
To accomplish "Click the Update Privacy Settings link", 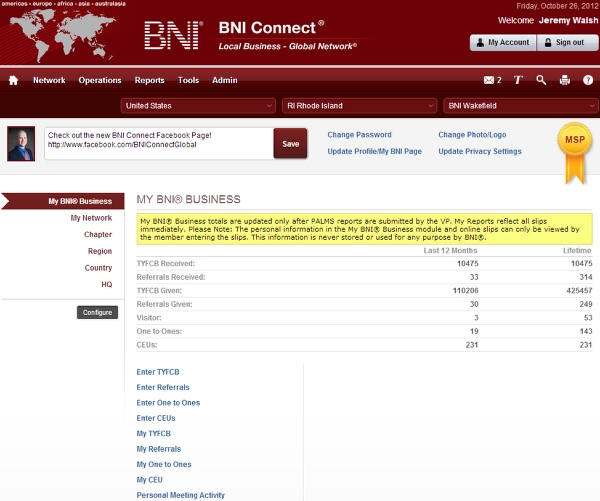I will point(480,151).
